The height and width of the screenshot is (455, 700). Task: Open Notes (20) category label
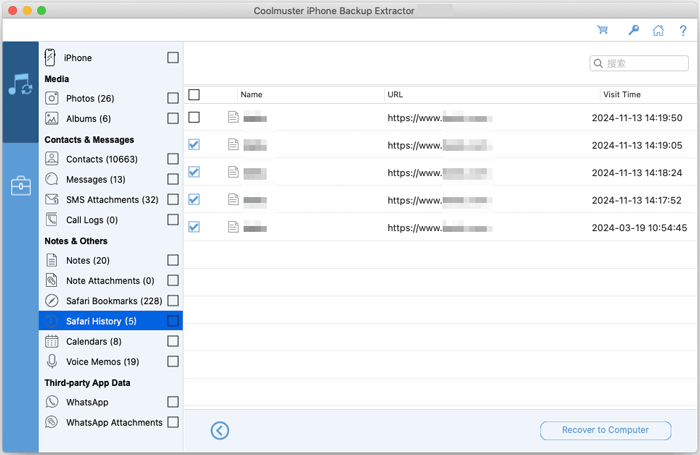tap(88, 260)
